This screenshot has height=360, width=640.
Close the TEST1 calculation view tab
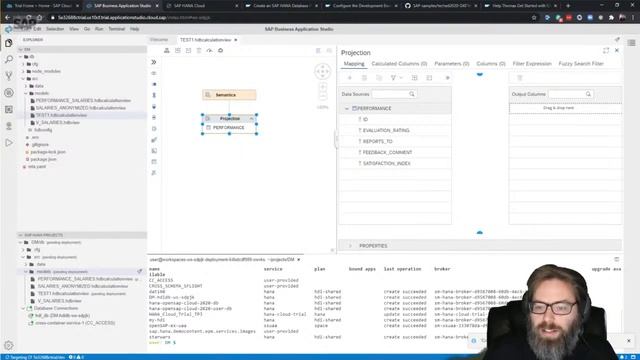click(x=236, y=40)
